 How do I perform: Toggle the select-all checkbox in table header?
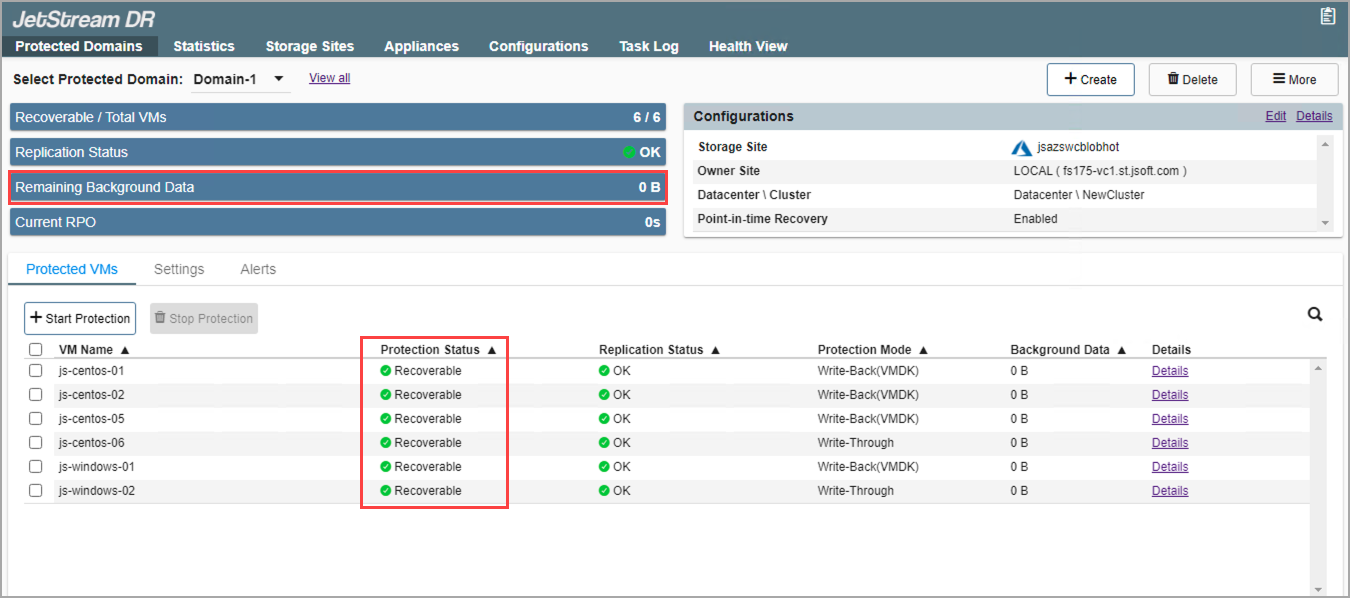click(36, 350)
